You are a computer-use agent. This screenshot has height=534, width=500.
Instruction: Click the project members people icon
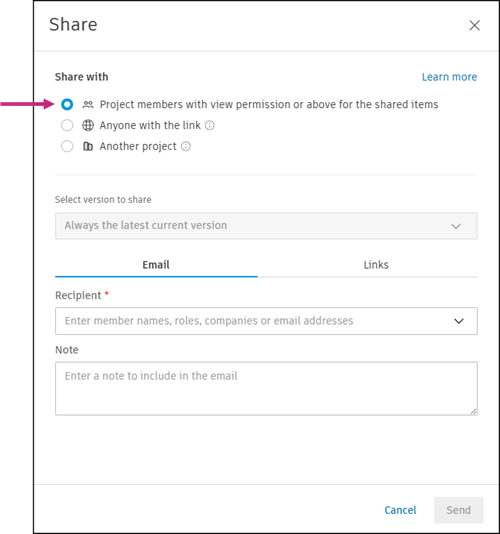point(88,105)
